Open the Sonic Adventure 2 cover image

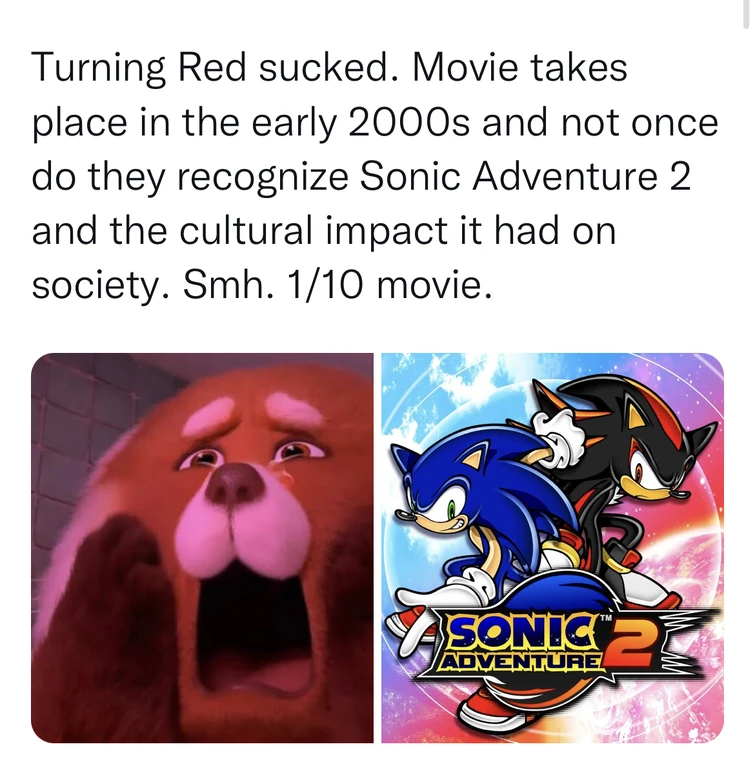[x=553, y=548]
